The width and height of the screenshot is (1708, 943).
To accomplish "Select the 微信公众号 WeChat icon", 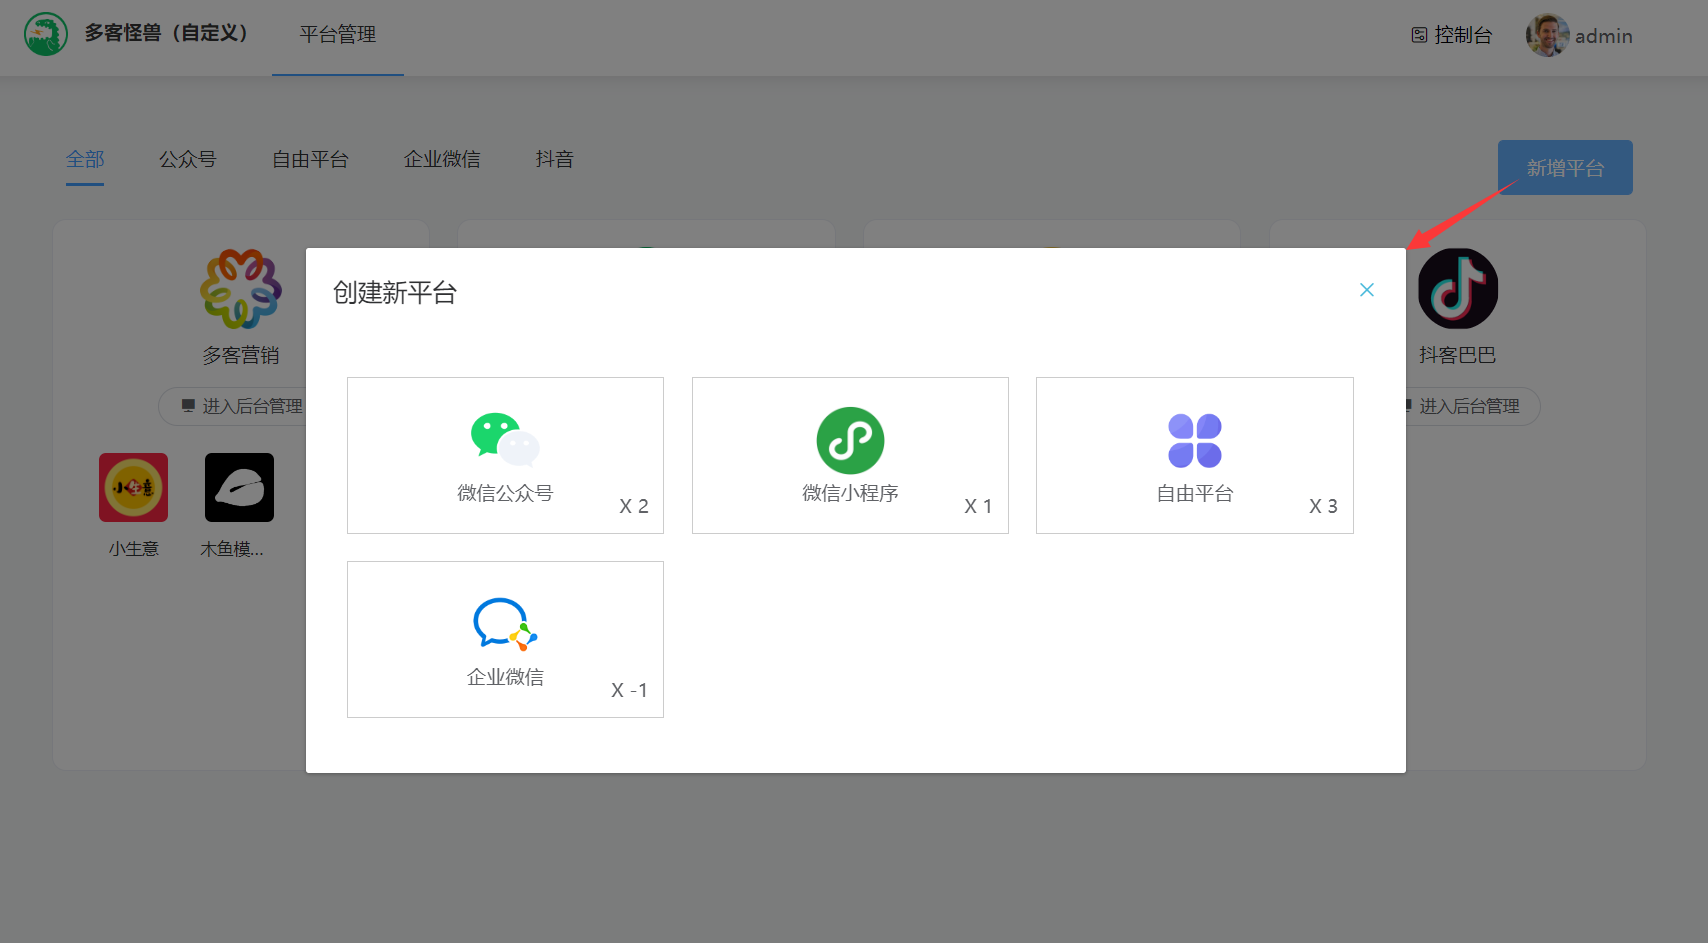I will [x=505, y=440].
